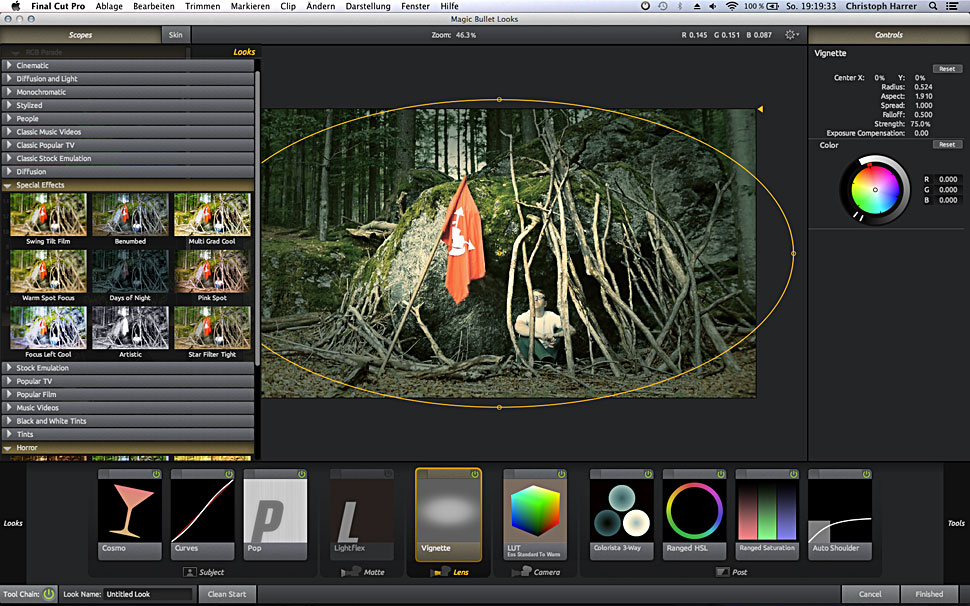Disable the Vignette tool power toggle
The width and height of the screenshot is (970, 606).
[x=474, y=474]
